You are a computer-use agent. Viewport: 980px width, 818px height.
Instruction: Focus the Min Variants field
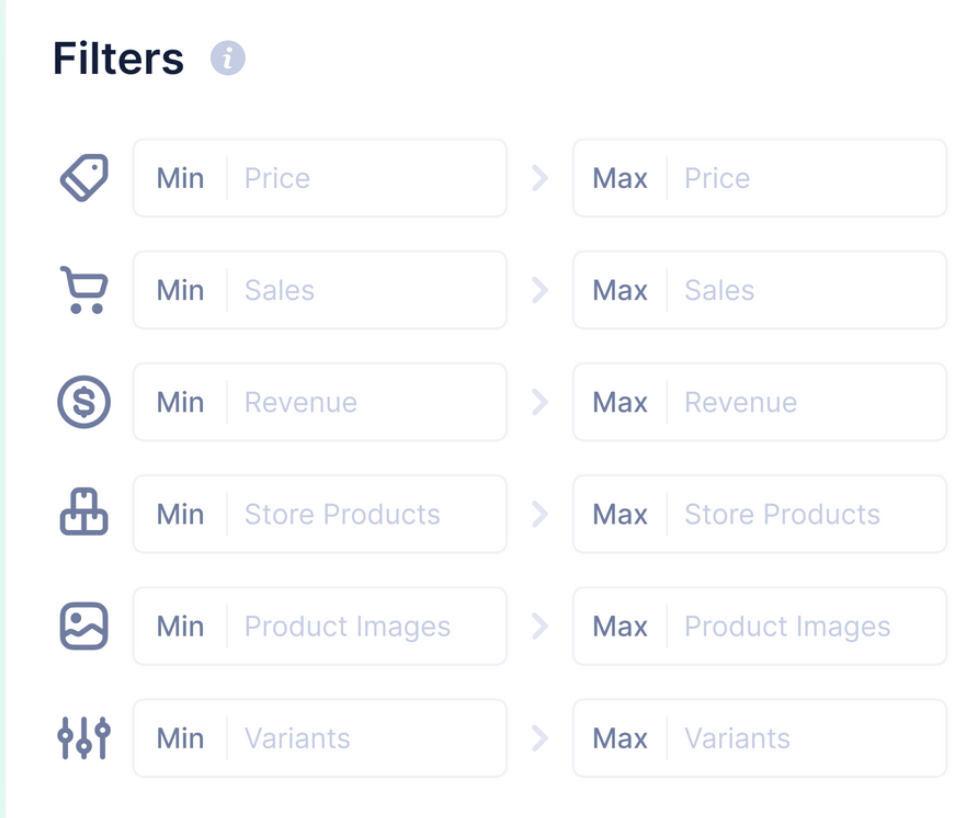point(319,738)
